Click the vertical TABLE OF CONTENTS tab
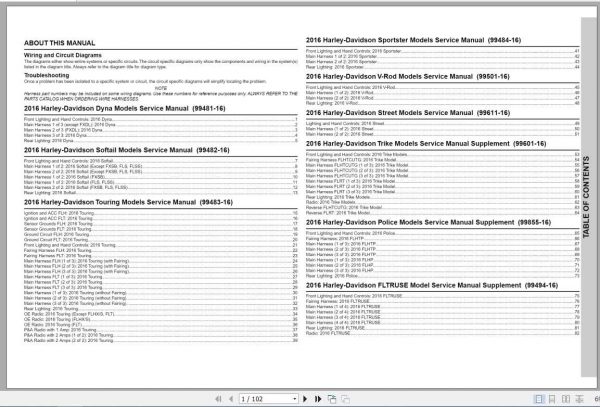The width and height of the screenshot is (600, 407). click(586, 197)
